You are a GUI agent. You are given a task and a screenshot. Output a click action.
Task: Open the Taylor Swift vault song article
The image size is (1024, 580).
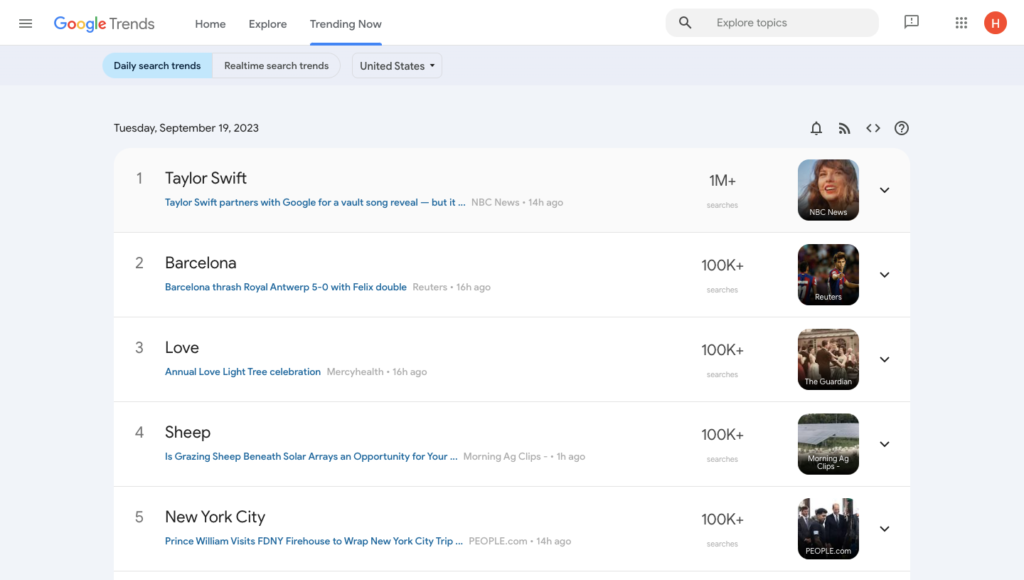[315, 202]
